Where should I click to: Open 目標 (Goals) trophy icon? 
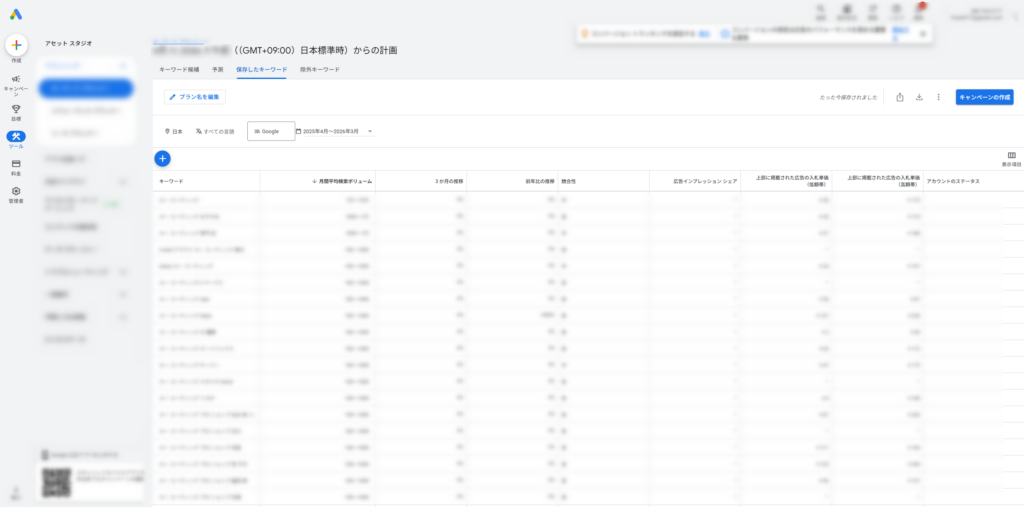coord(16,111)
